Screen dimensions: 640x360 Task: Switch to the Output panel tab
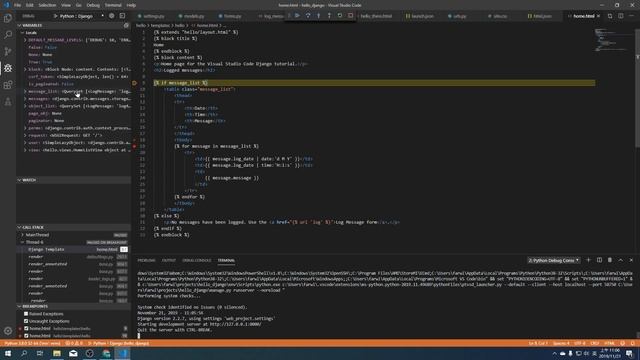point(169,260)
